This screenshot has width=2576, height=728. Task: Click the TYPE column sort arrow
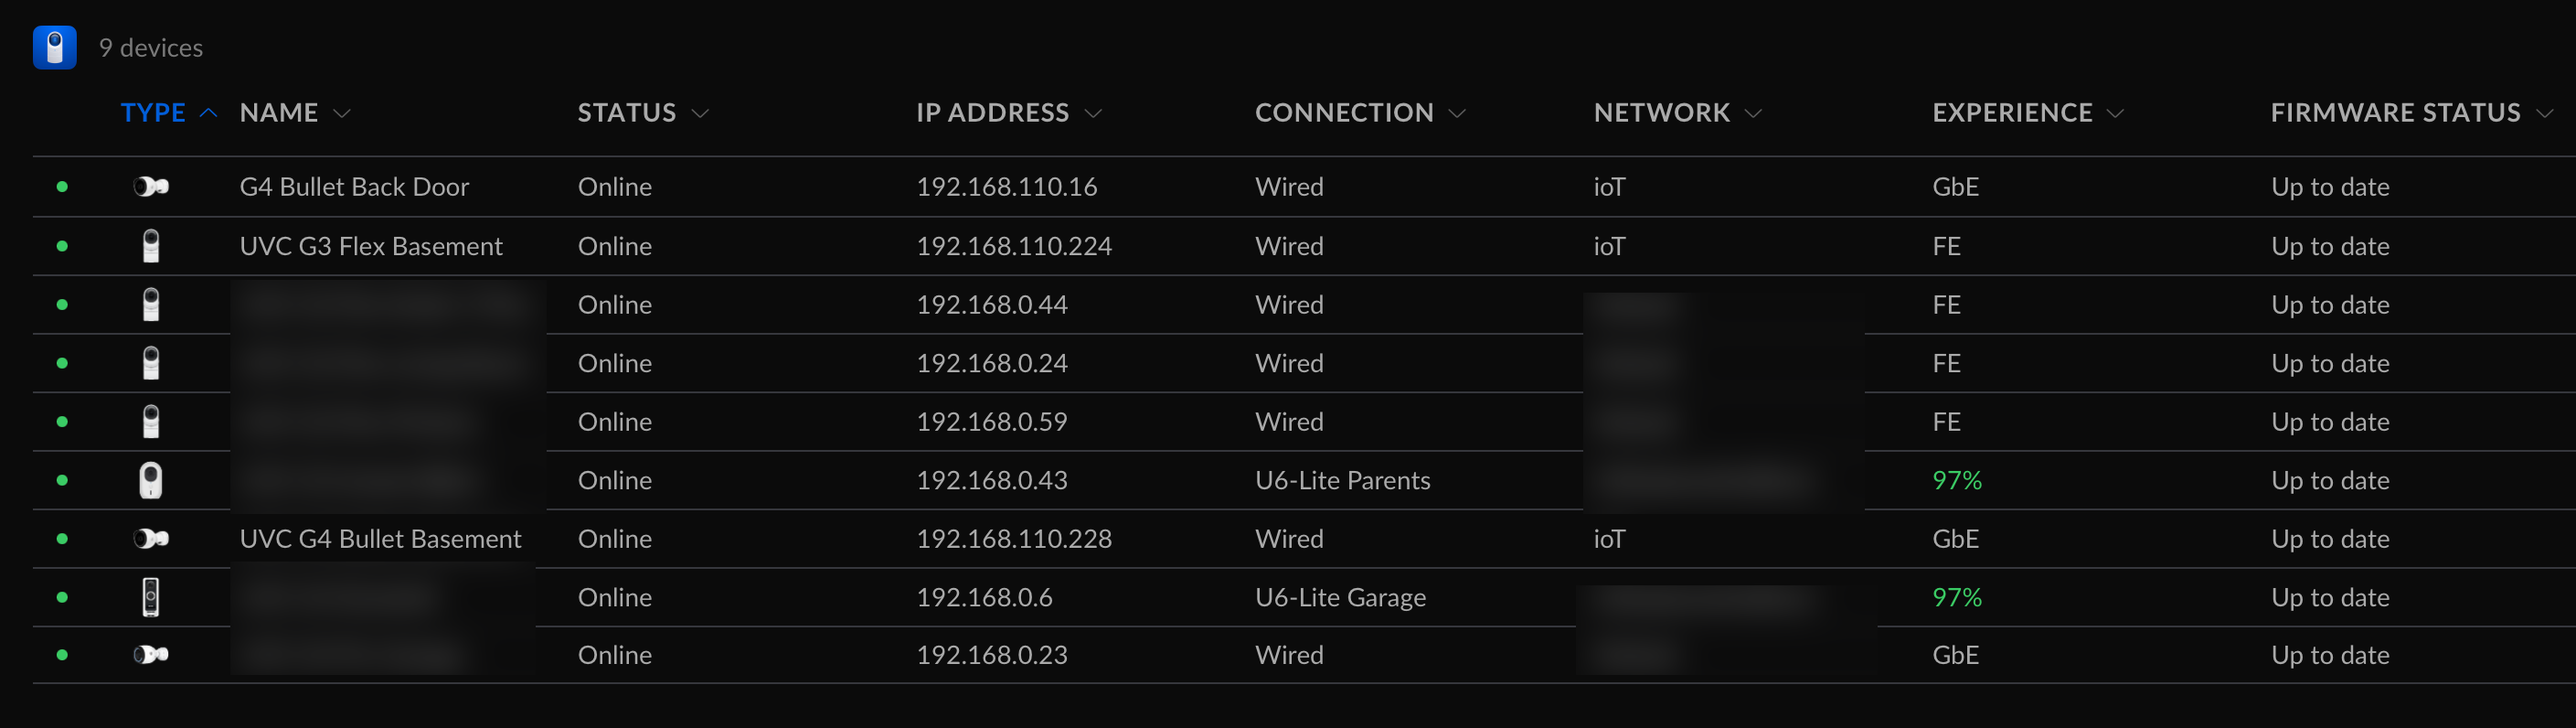pos(209,113)
